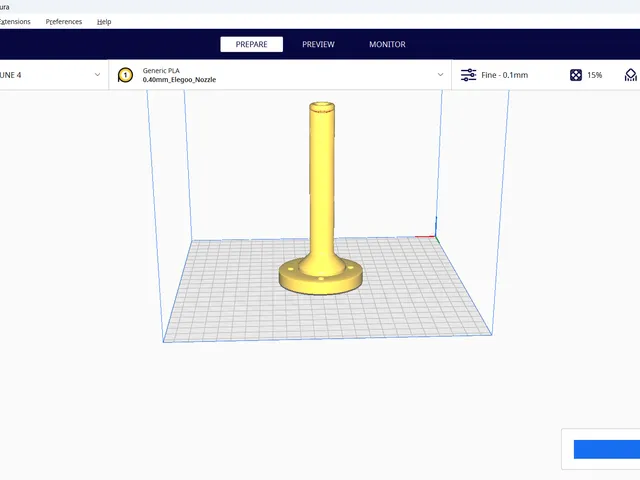Switch to the PREPARE stage tab
Image resolution: width=640 pixels, height=480 pixels.
pos(251,44)
